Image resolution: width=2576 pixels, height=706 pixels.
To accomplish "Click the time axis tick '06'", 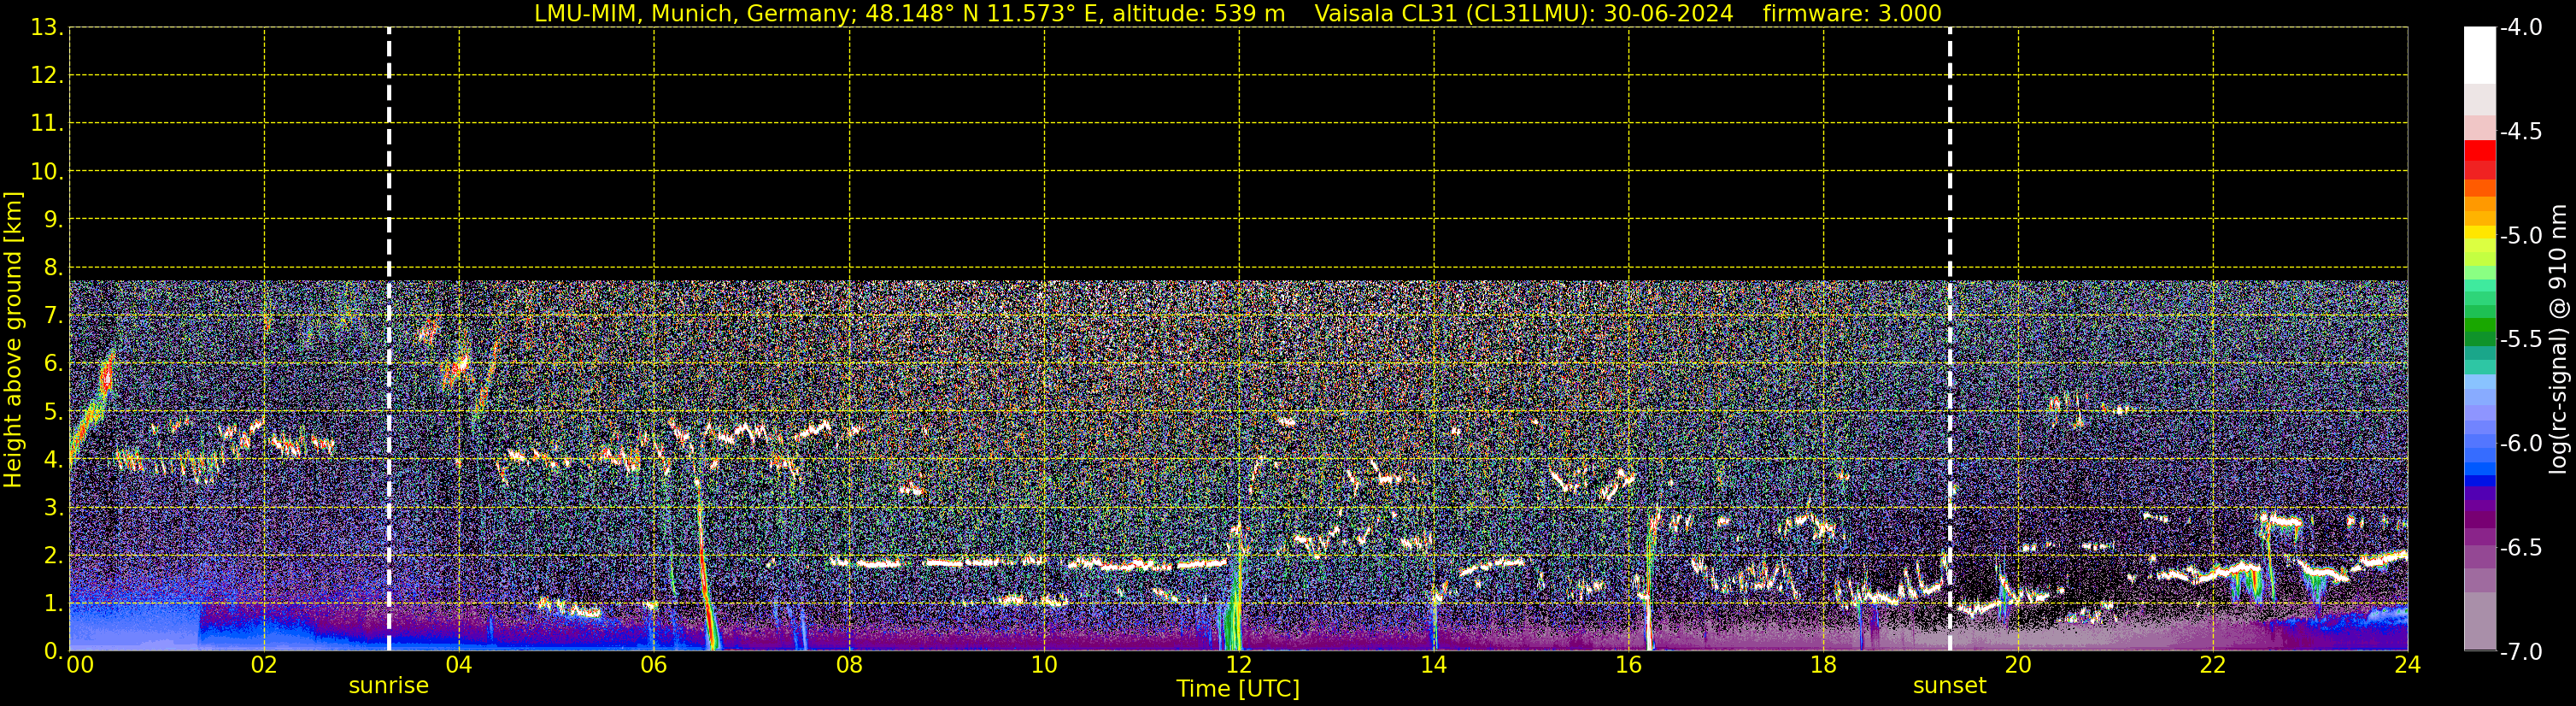I will pos(654,665).
